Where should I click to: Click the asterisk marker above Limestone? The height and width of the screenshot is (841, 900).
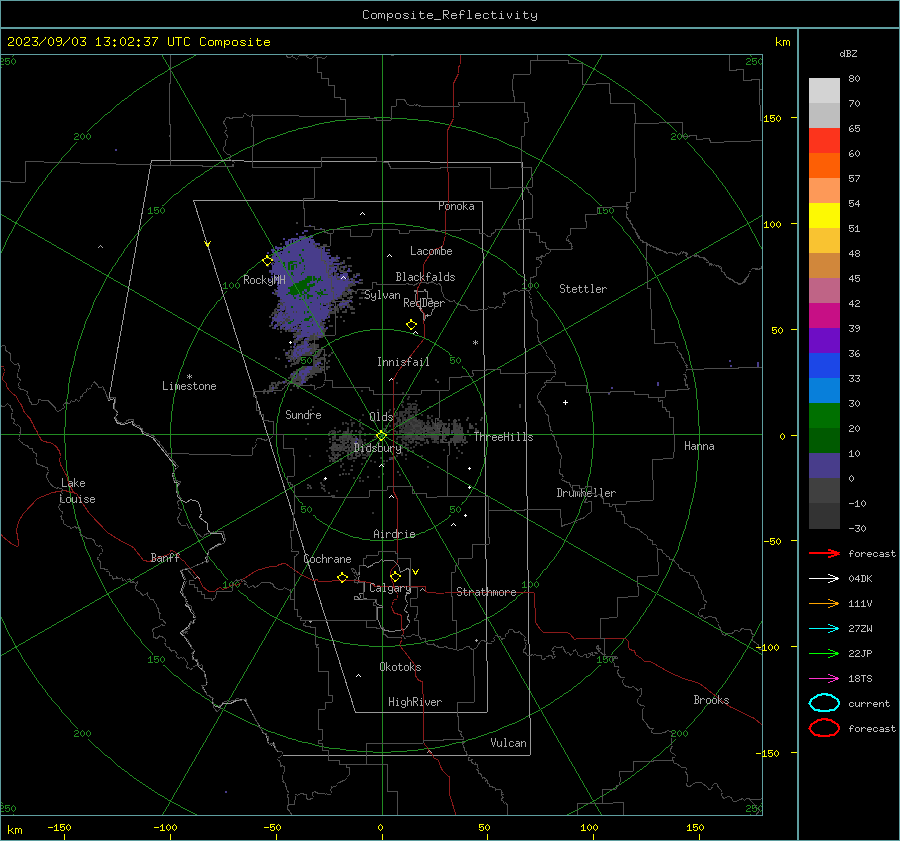(189, 377)
